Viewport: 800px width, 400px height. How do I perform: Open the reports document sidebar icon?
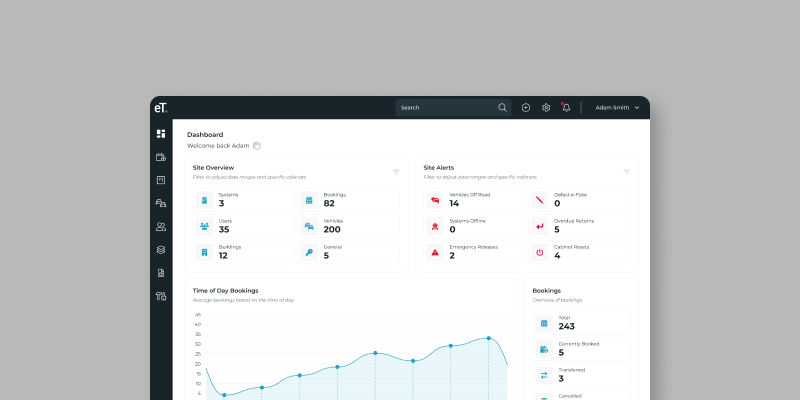161,273
